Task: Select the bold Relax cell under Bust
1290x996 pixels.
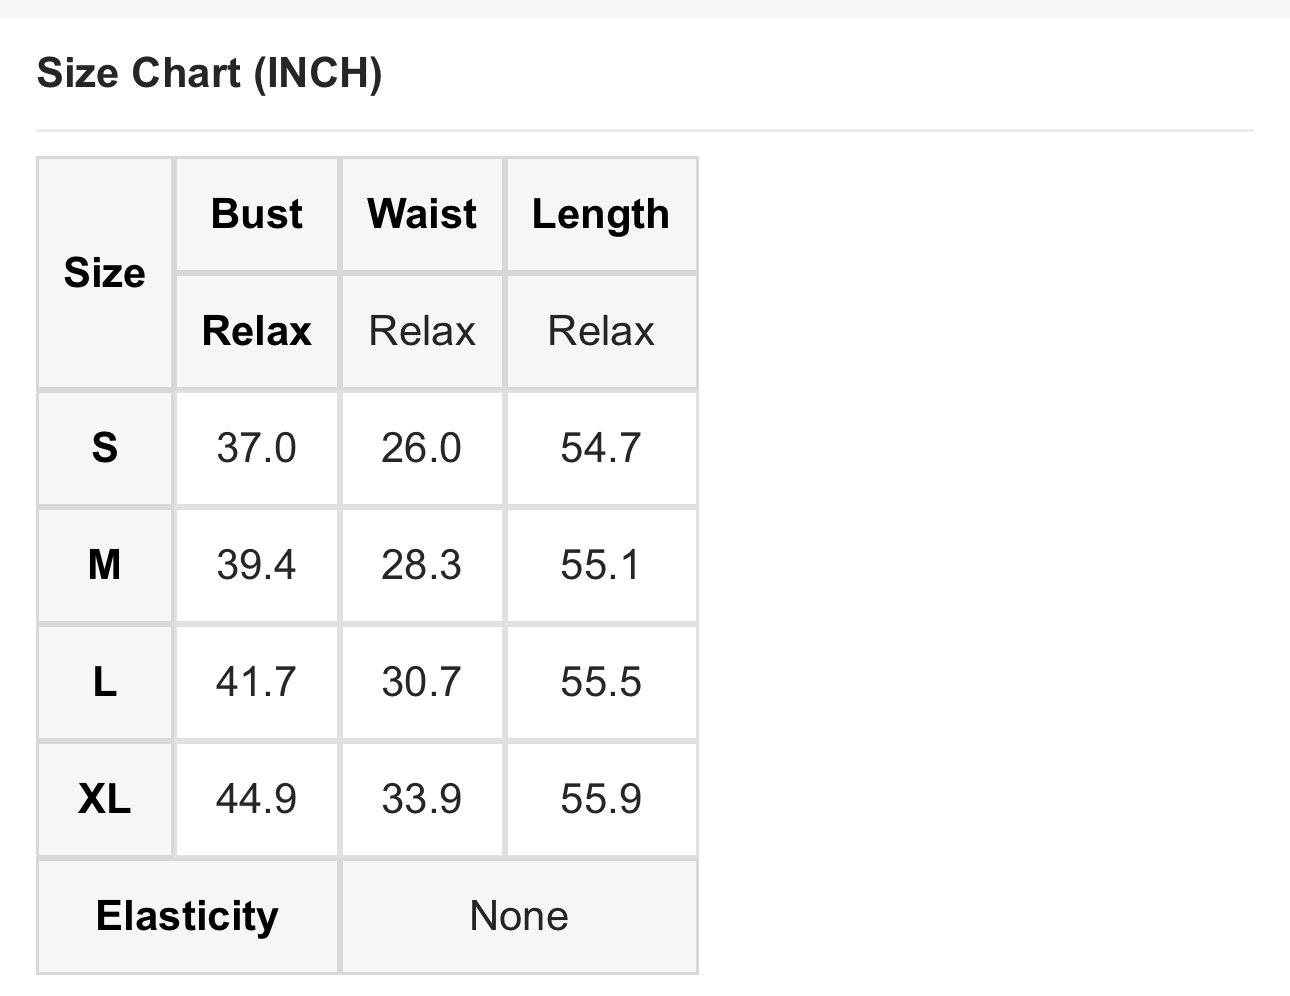Action: [257, 331]
